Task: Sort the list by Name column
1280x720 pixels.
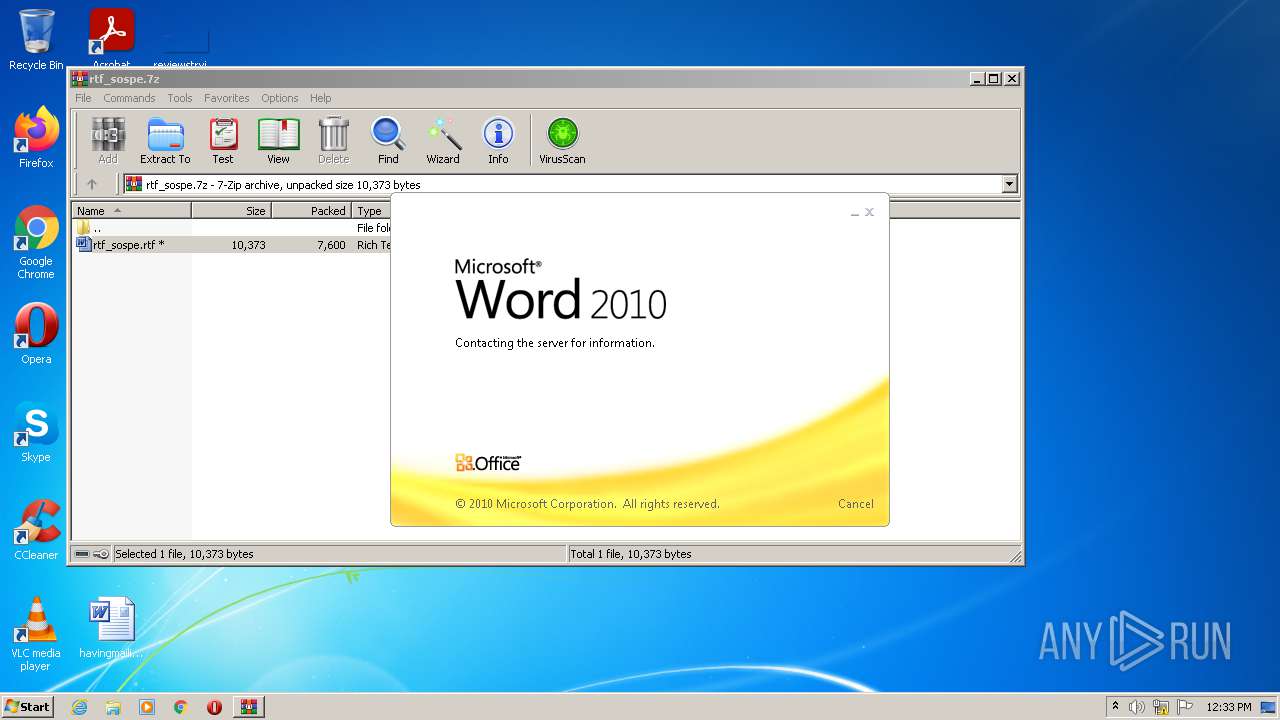Action: pyautogui.click(x=131, y=211)
